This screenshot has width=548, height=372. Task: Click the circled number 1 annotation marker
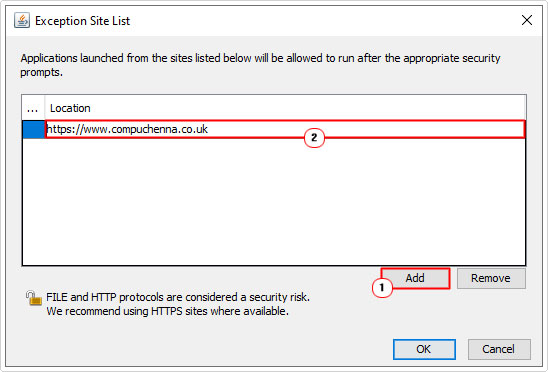[x=382, y=288]
